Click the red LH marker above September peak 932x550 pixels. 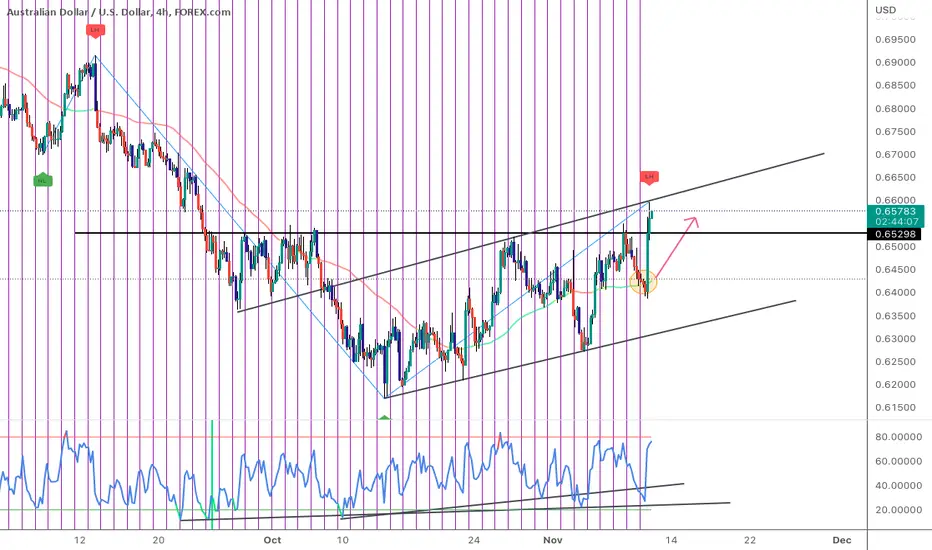click(95, 30)
